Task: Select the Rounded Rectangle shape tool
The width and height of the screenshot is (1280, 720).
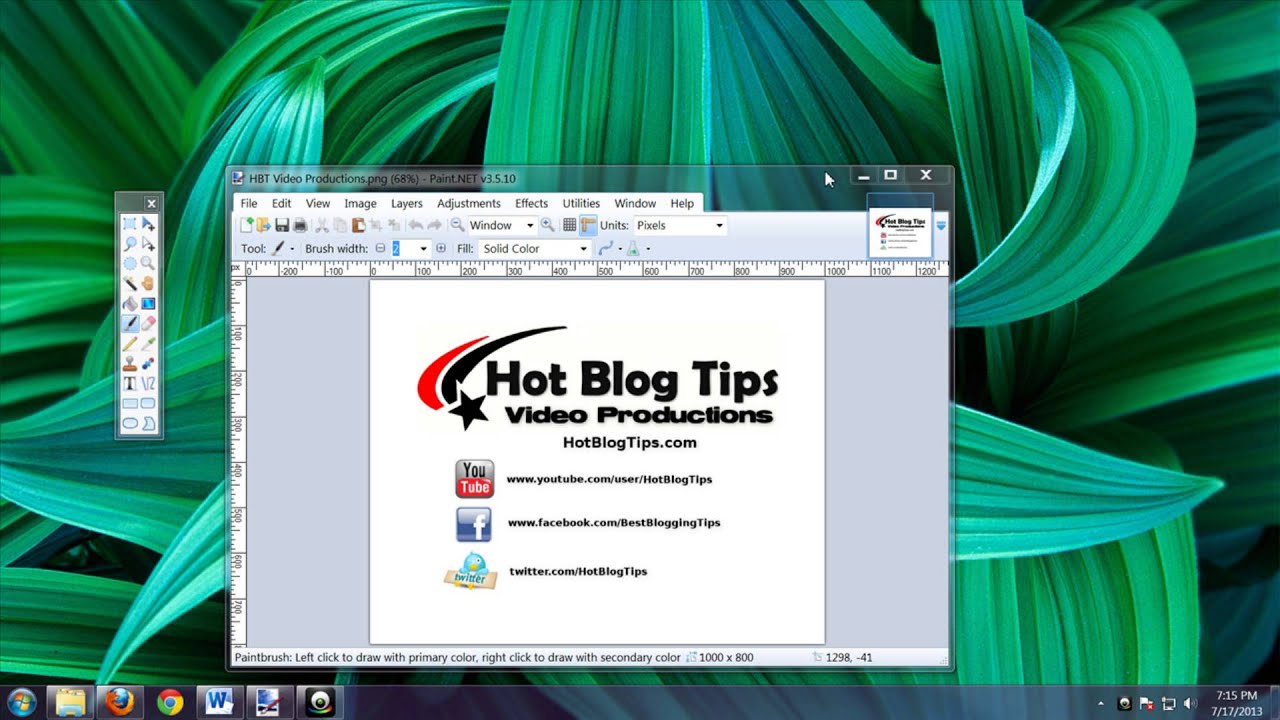Action: tap(148, 404)
